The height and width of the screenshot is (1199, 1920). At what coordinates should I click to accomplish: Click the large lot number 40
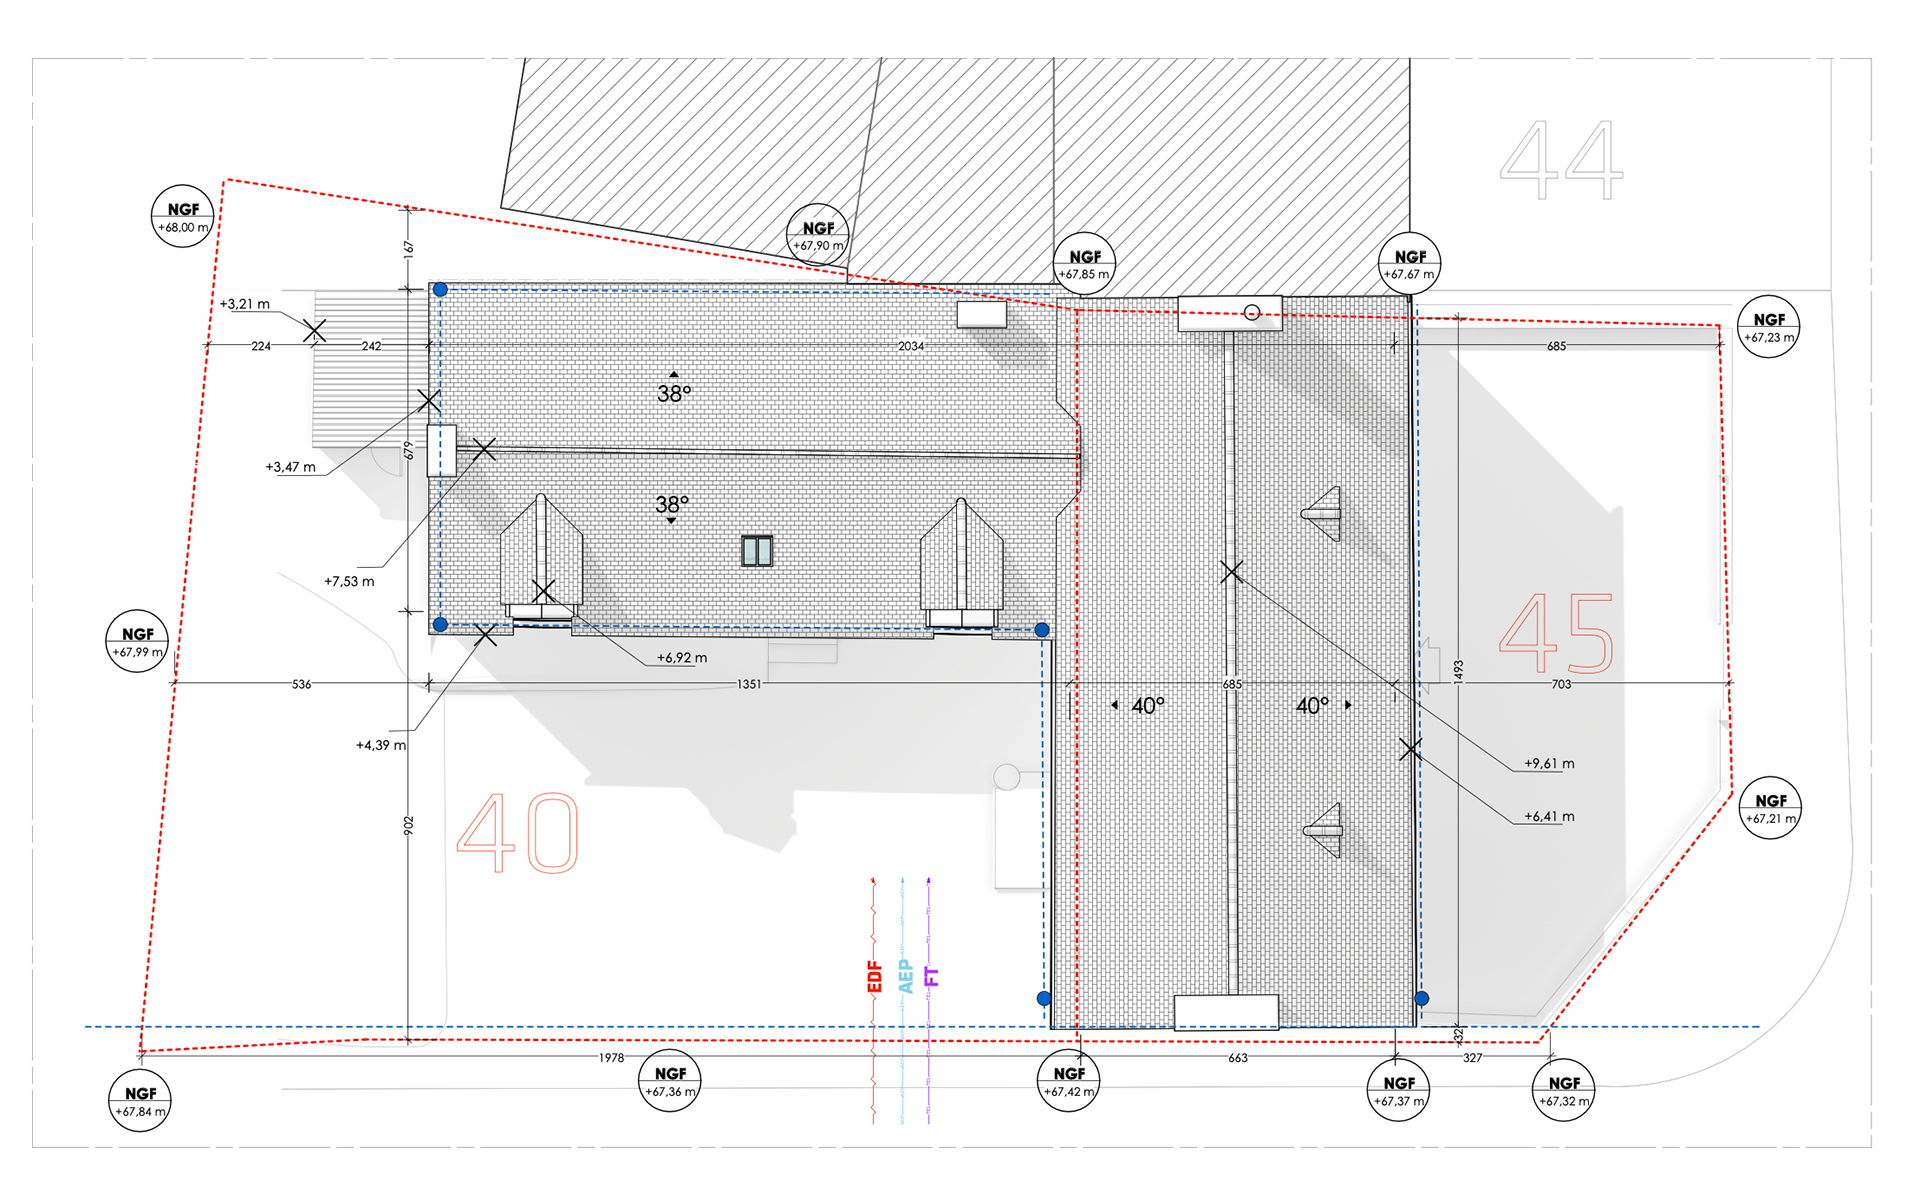coord(517,834)
